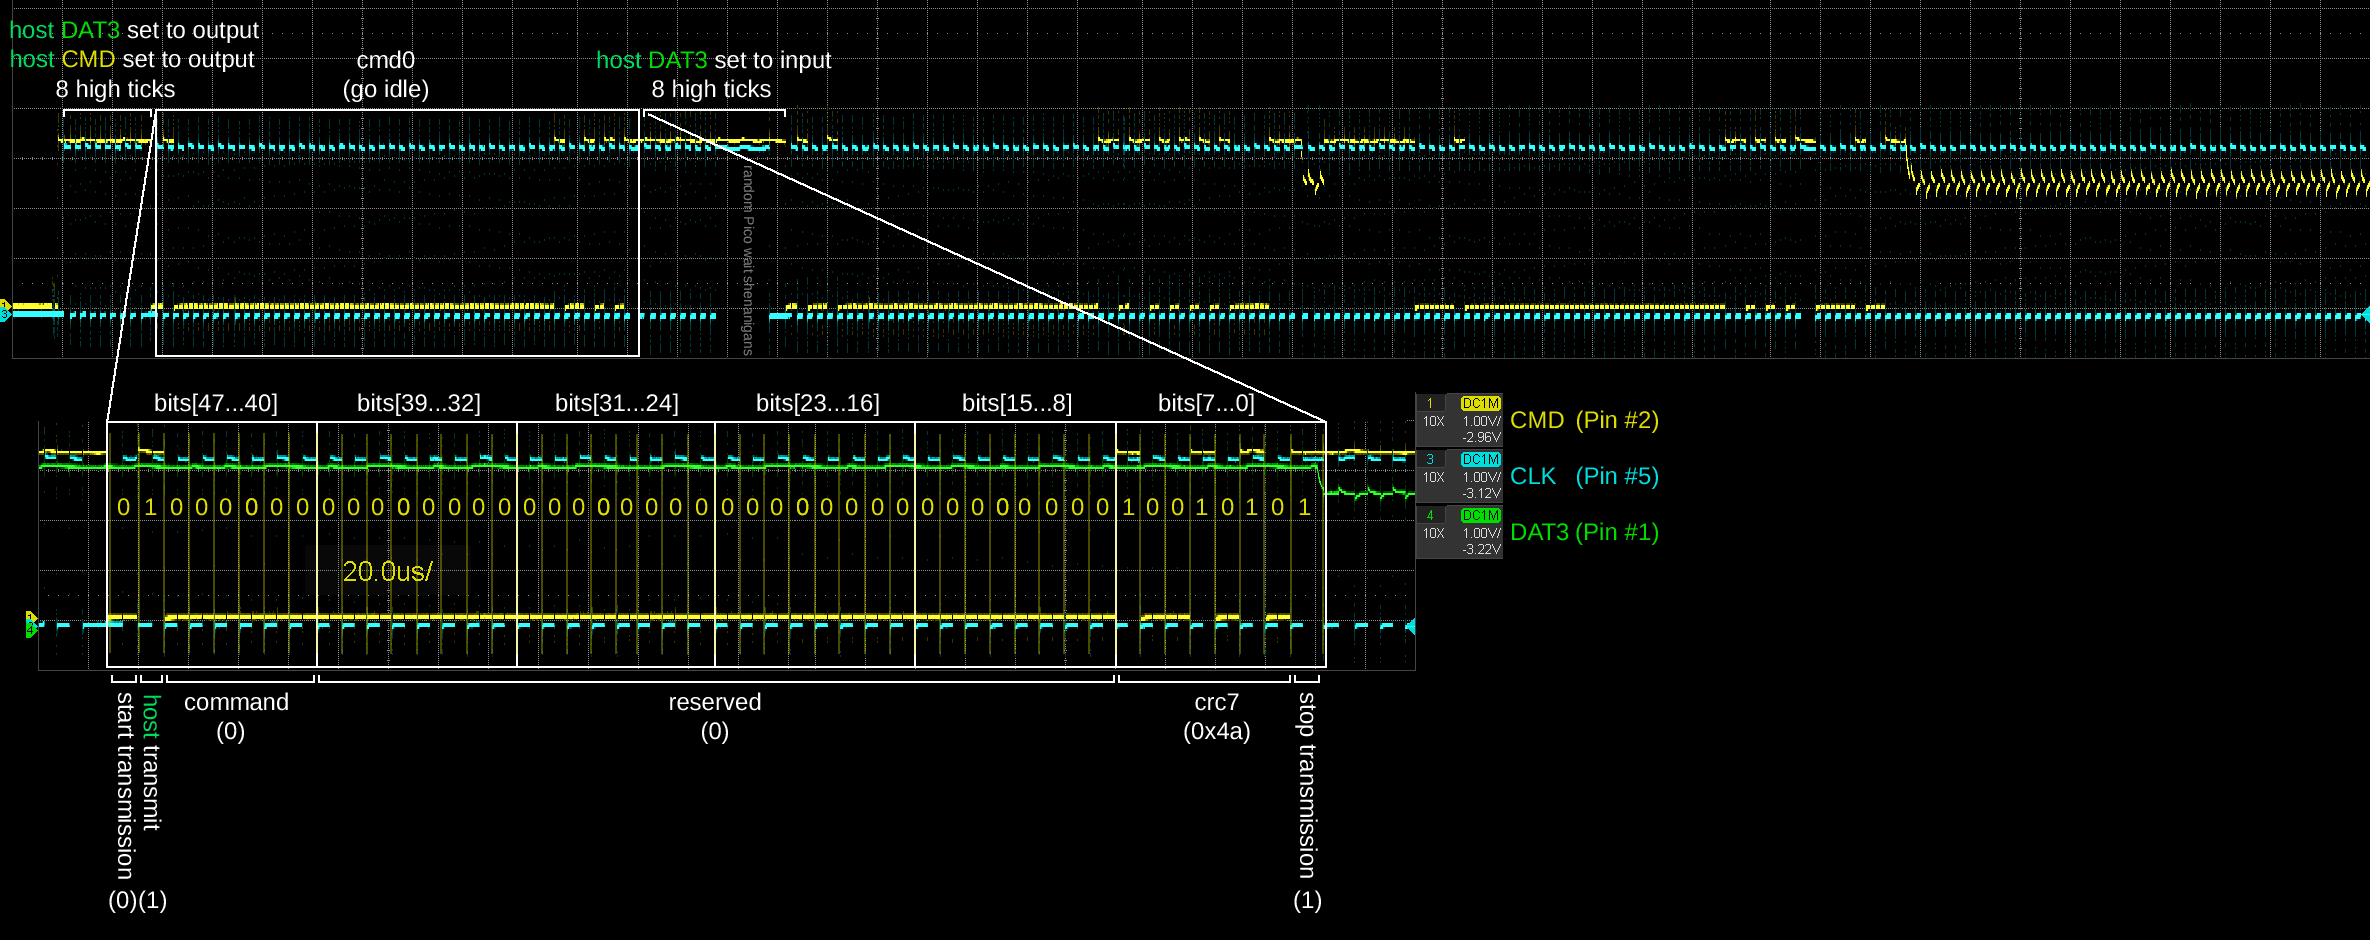The image size is (2370, 940).
Task: Click the bits[7...0] segment label
Action: (1206, 403)
